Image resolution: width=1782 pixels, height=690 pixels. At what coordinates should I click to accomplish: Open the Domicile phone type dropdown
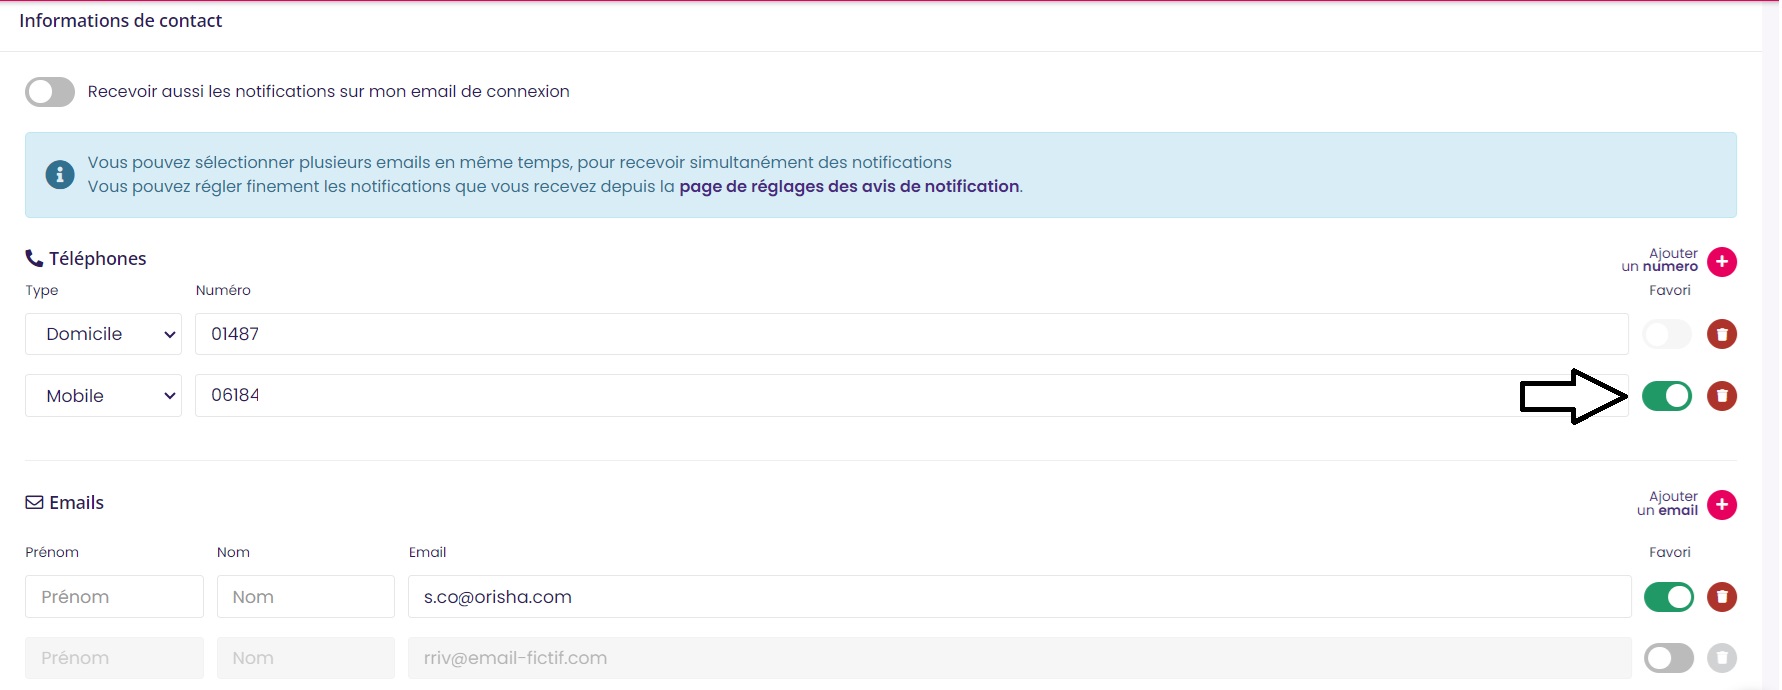click(103, 334)
